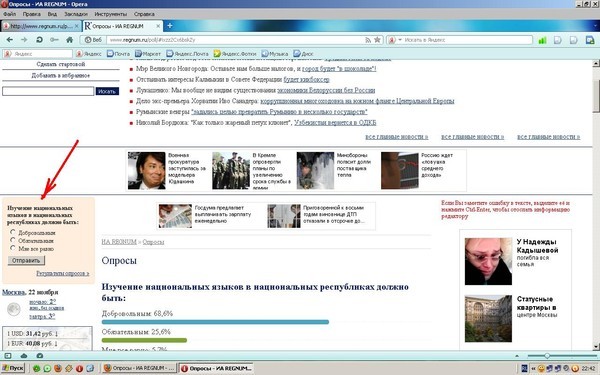Open the Опросы breadcrumb link
This screenshot has width=600, height=375.
pyautogui.click(x=153, y=242)
